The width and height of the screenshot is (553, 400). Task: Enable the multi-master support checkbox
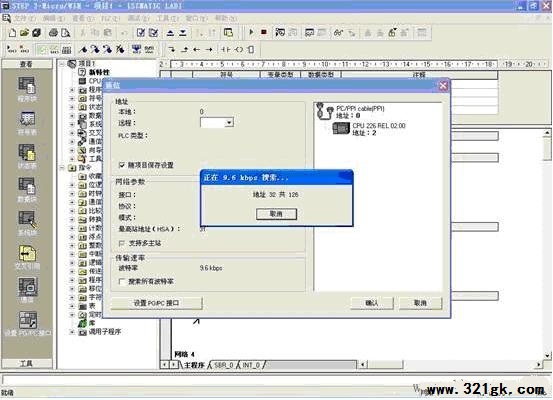tap(122, 243)
